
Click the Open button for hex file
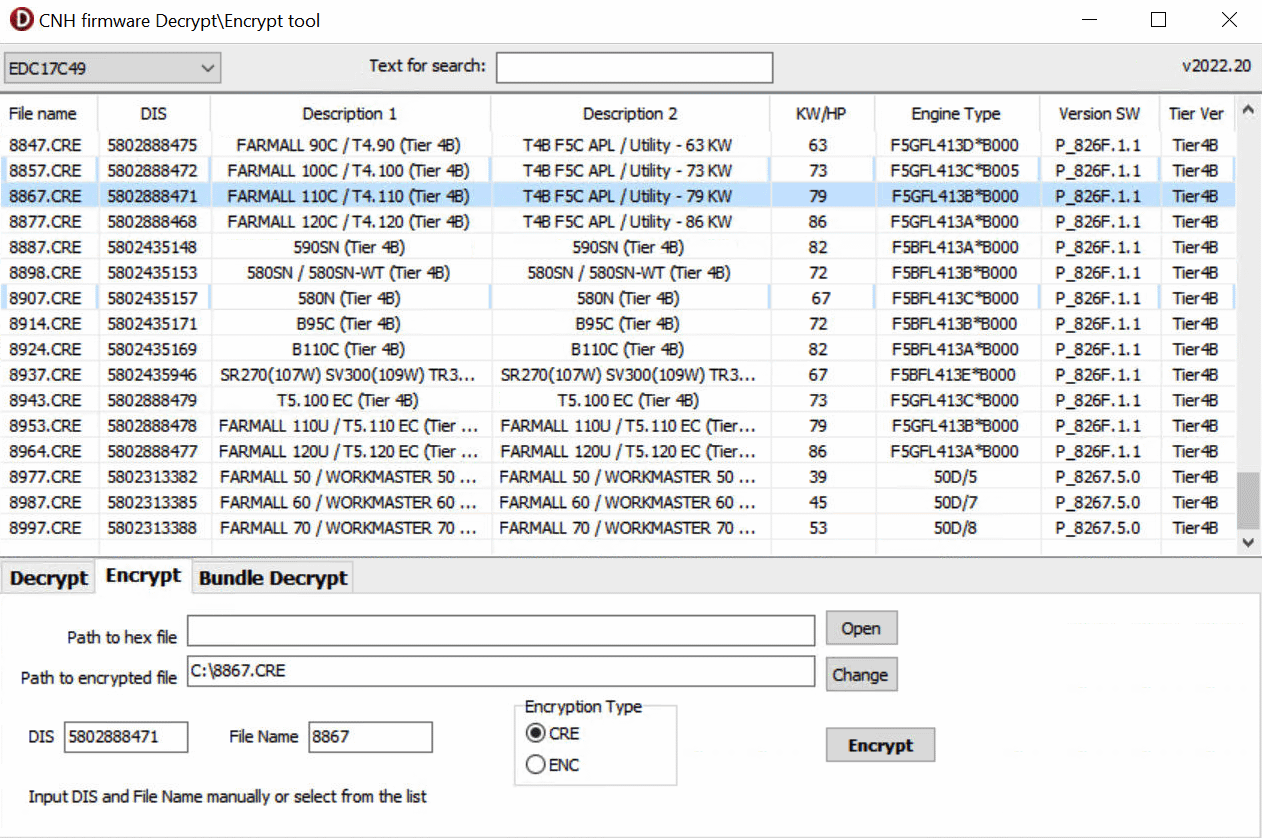pos(860,628)
